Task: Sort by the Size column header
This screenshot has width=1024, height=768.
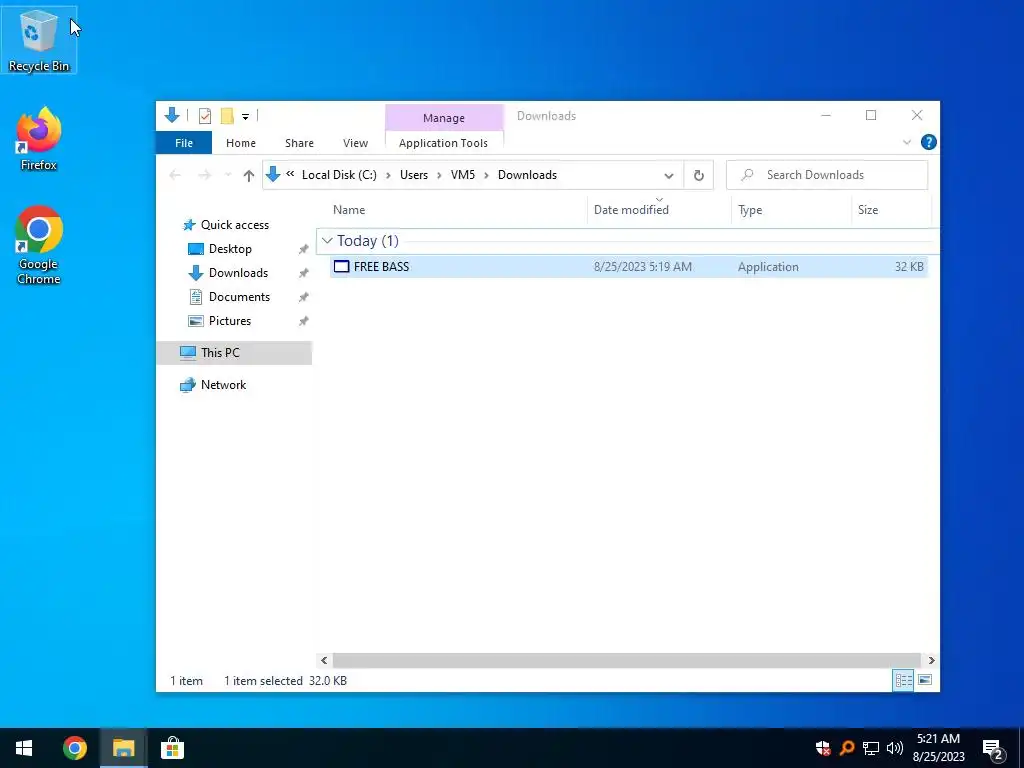Action: click(x=891, y=210)
